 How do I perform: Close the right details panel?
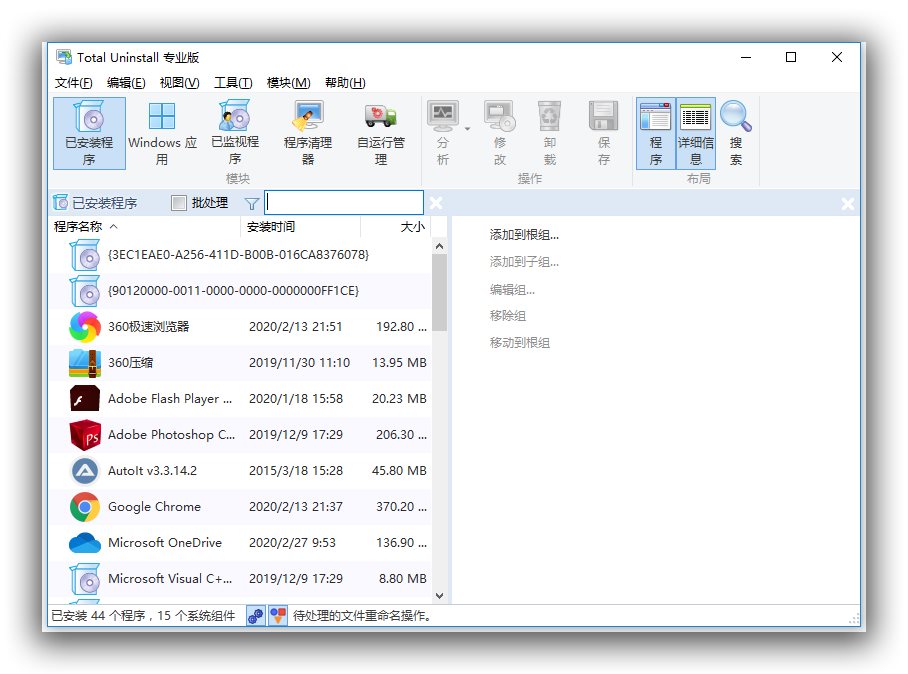(x=847, y=203)
